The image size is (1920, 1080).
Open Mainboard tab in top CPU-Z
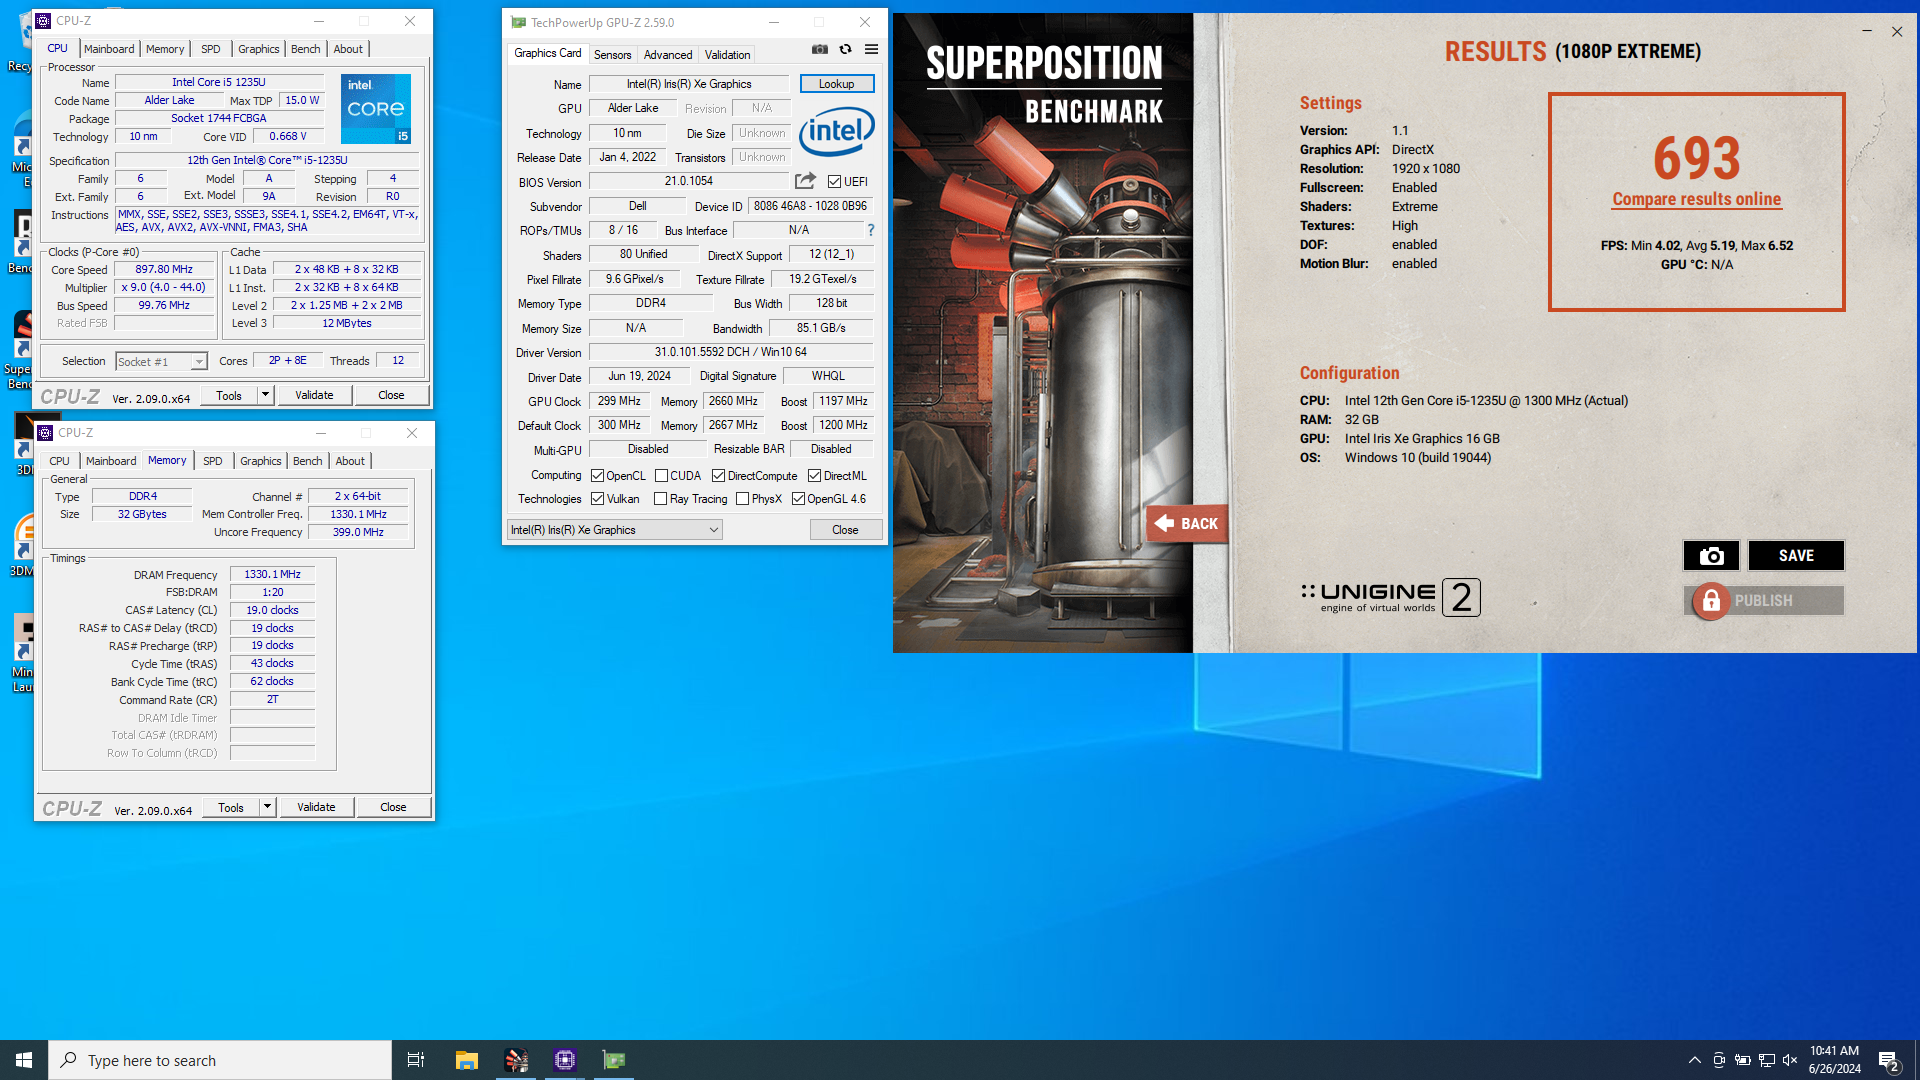[x=109, y=49]
